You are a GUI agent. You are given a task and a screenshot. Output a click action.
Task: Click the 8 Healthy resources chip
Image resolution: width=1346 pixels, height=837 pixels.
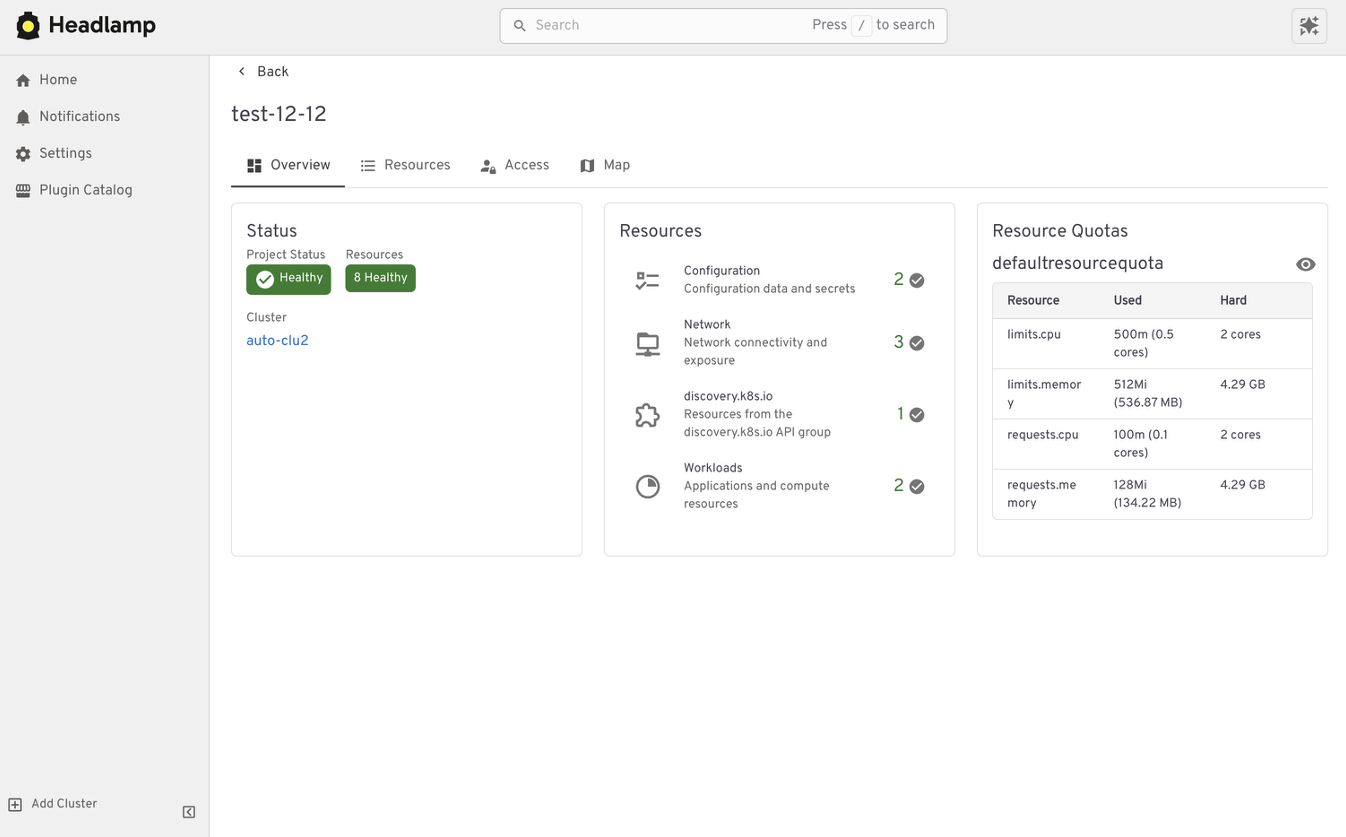[x=380, y=278]
